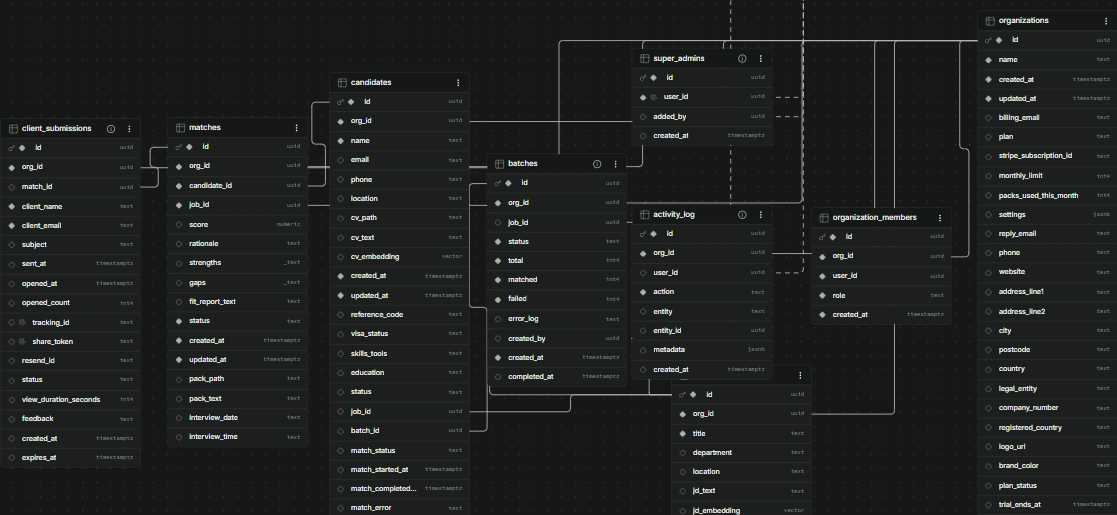Open candidates table options menu

458,83
